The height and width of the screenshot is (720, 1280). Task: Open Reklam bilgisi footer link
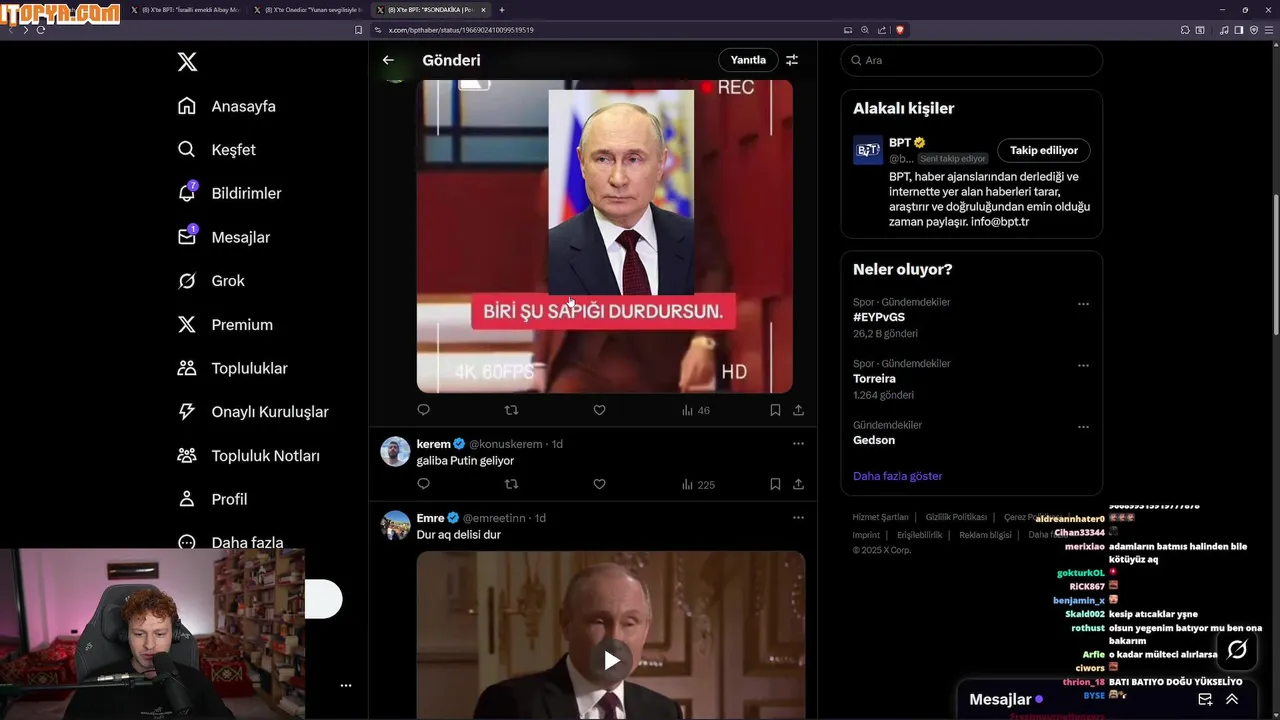(x=985, y=535)
